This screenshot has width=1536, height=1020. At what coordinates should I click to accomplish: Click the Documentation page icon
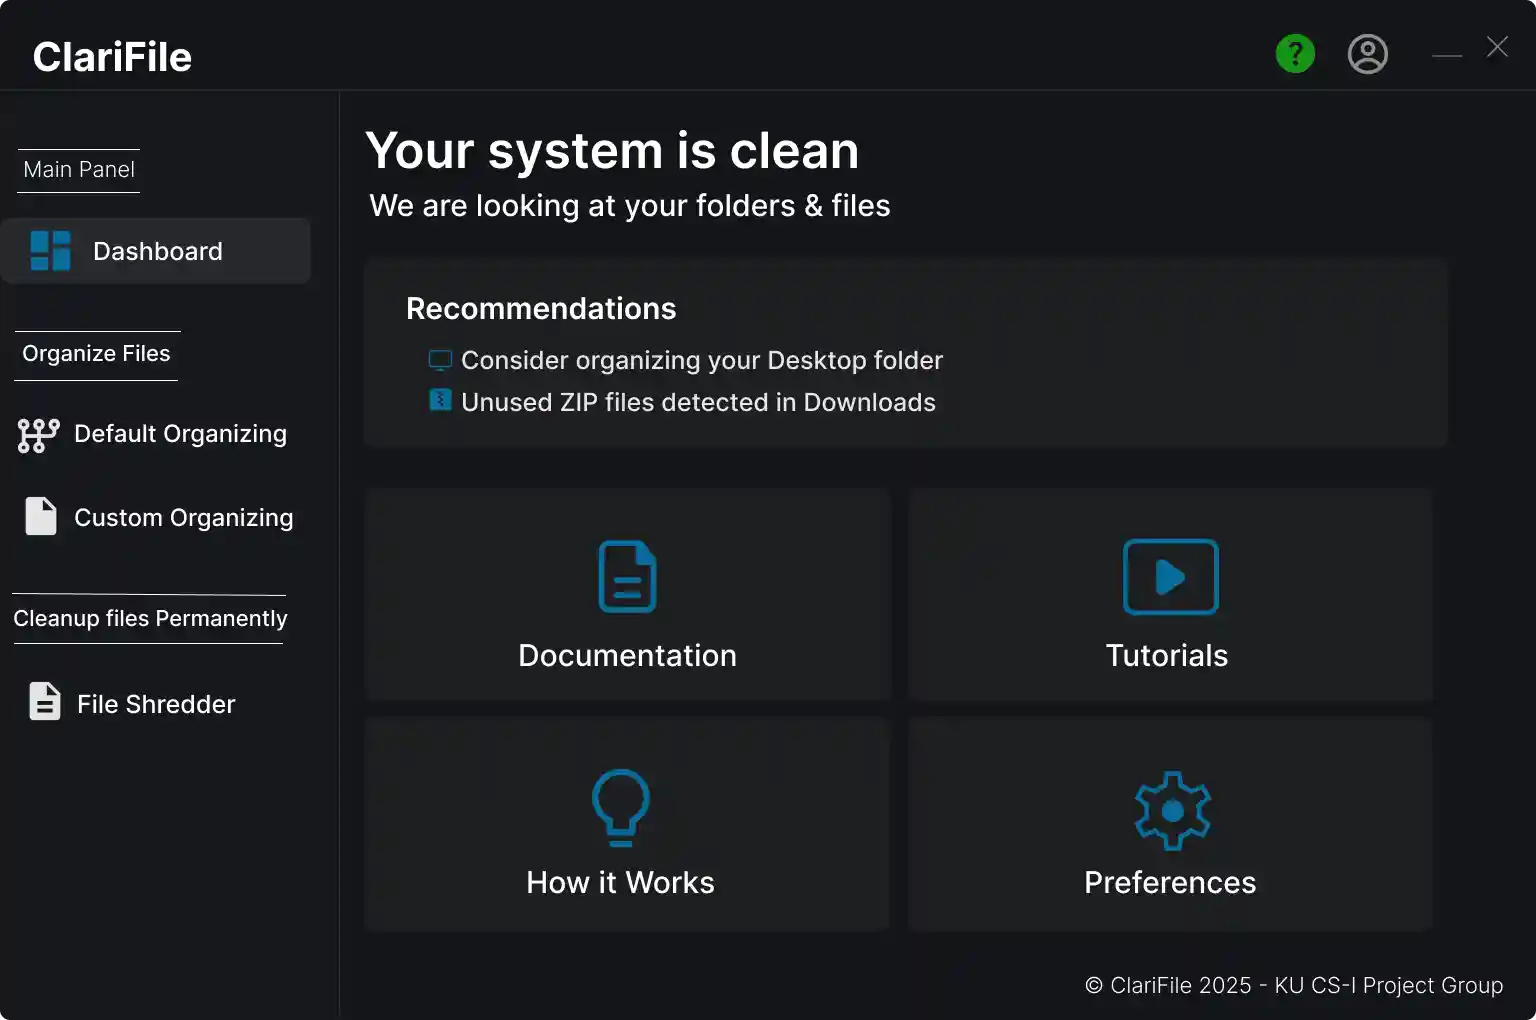pos(627,577)
